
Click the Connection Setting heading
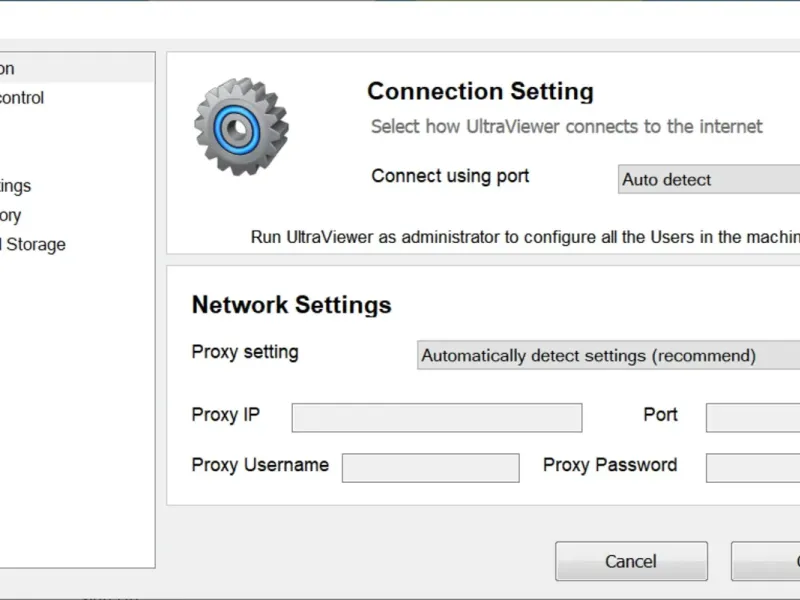(x=480, y=92)
